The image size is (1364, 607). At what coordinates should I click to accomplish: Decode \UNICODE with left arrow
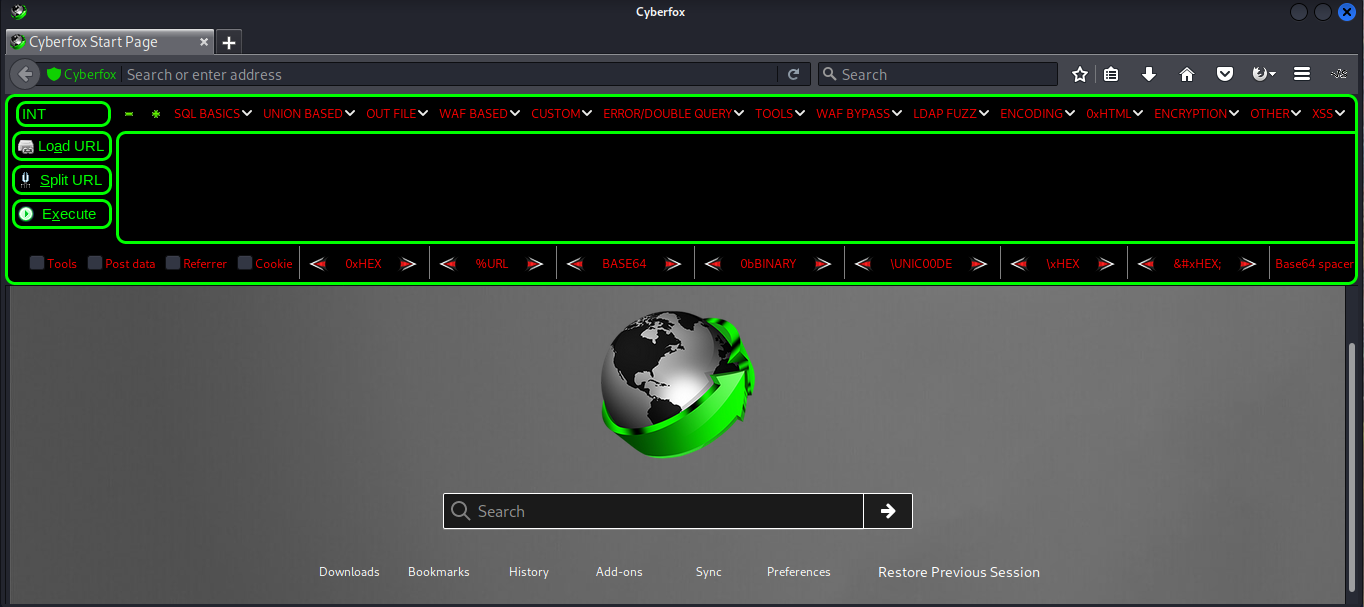click(863, 264)
